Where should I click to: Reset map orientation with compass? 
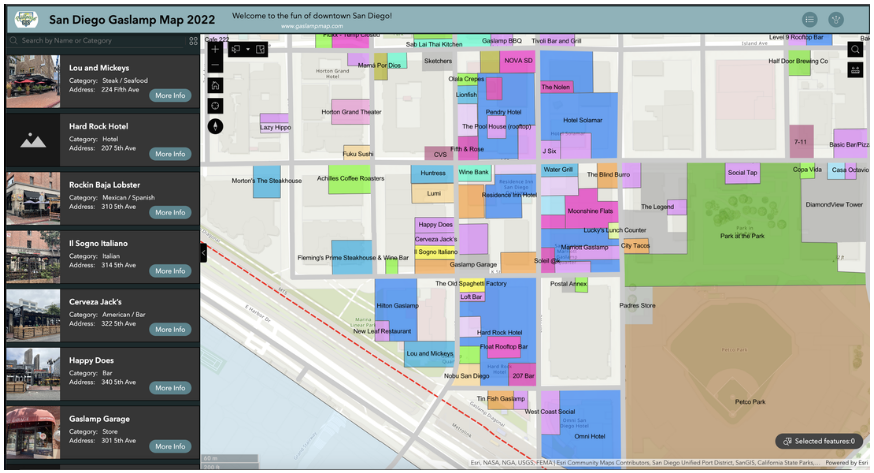pyautogui.click(x=215, y=126)
